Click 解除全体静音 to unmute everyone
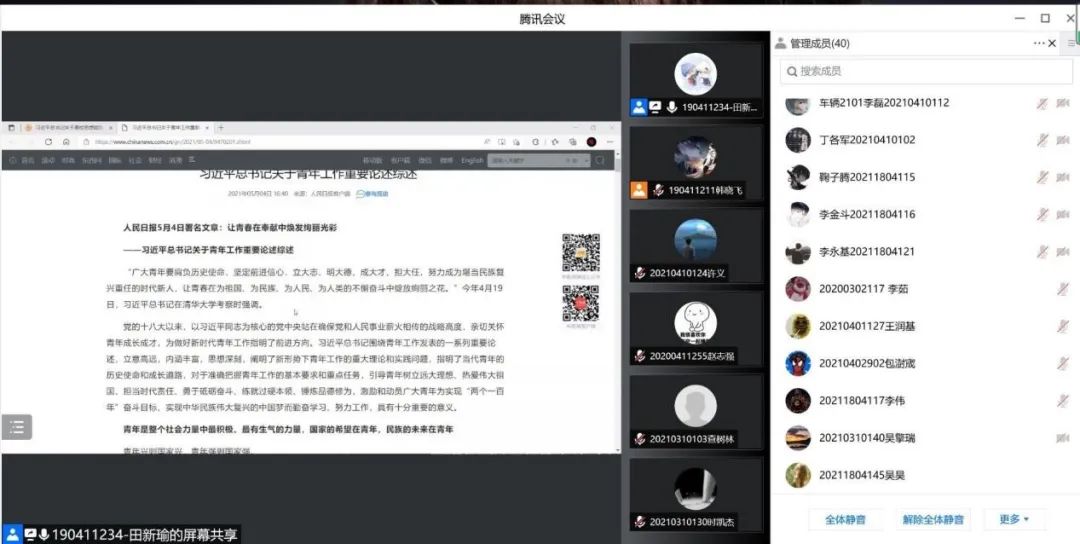1080x544 pixels. coord(932,519)
